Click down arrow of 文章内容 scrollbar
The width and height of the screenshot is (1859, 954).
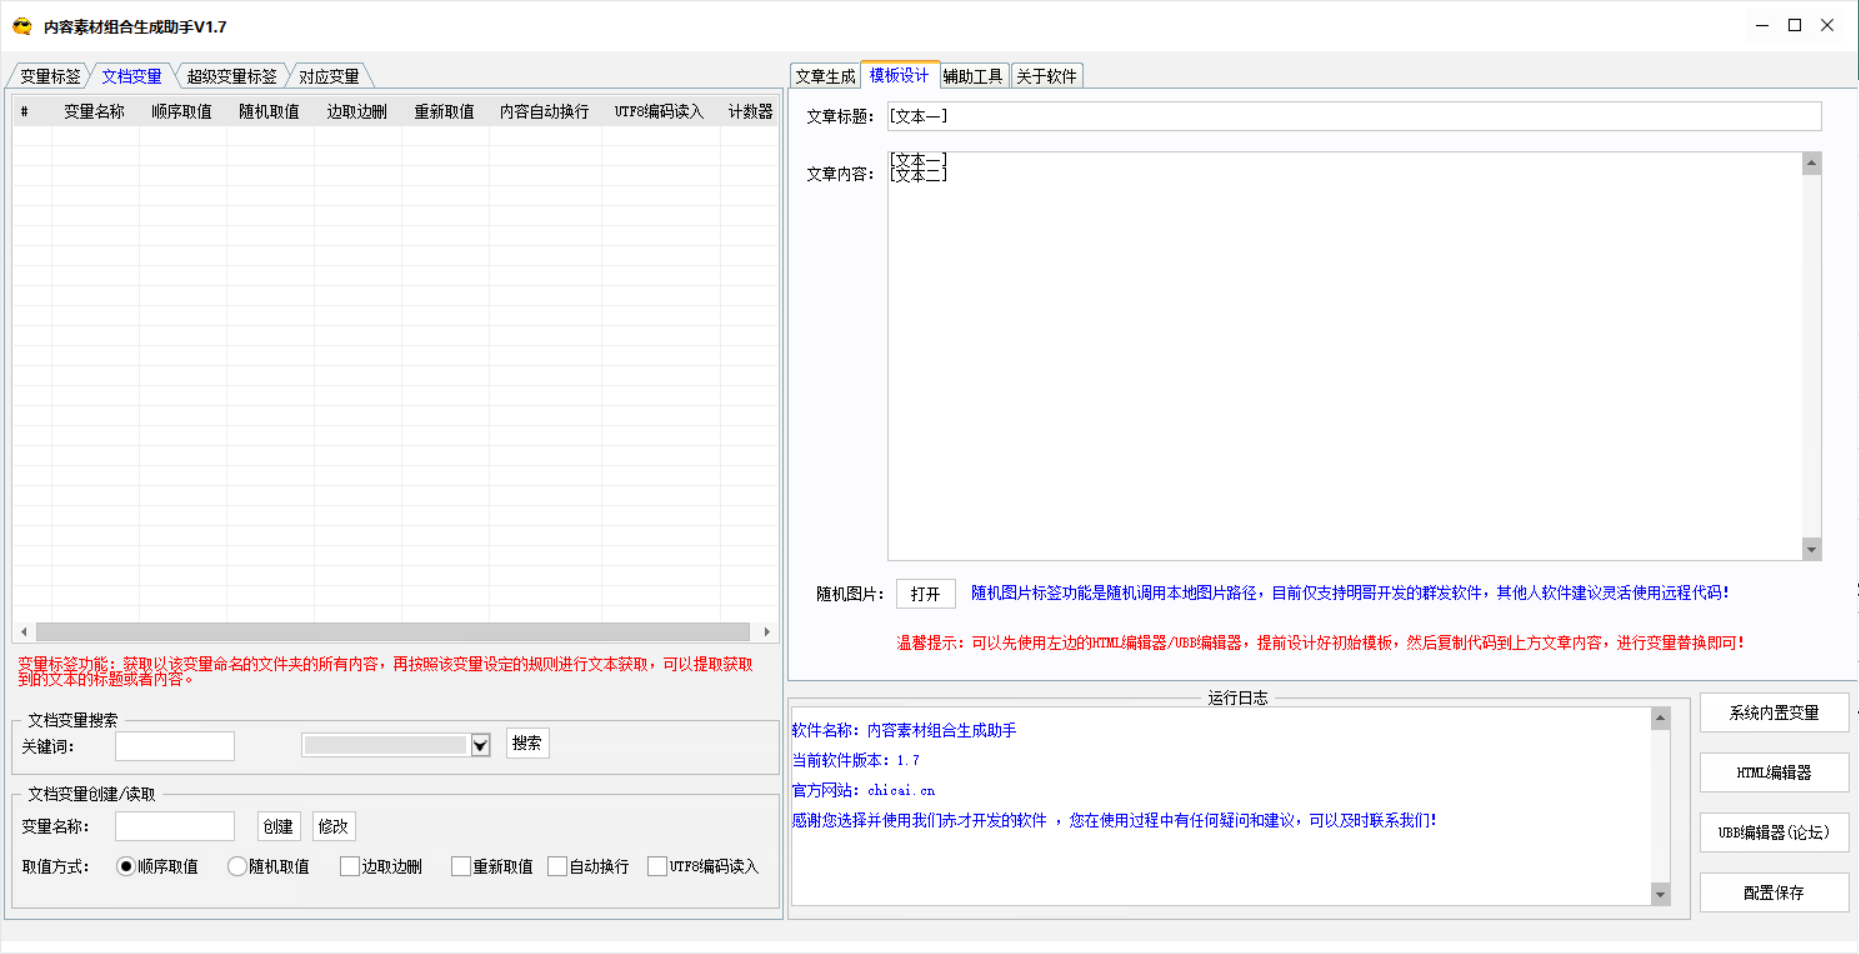click(x=1811, y=549)
